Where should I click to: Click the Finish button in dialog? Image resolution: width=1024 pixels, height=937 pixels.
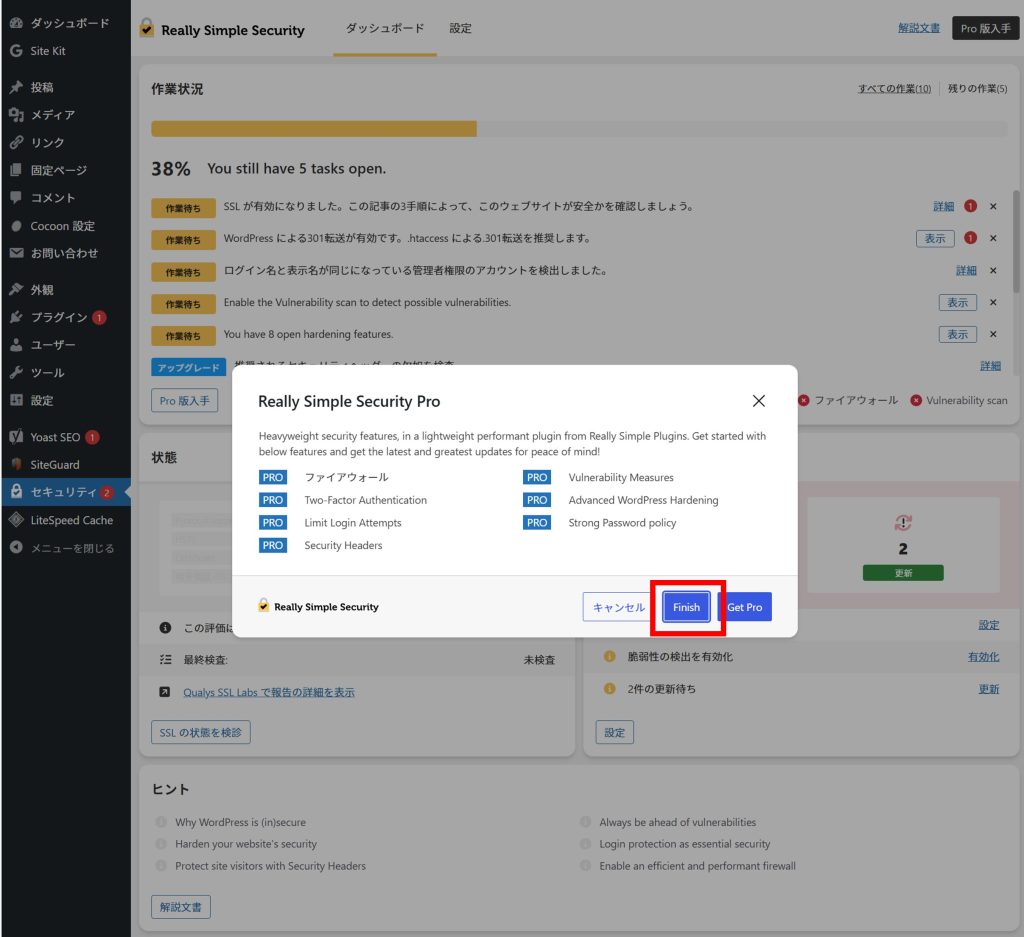click(686, 607)
